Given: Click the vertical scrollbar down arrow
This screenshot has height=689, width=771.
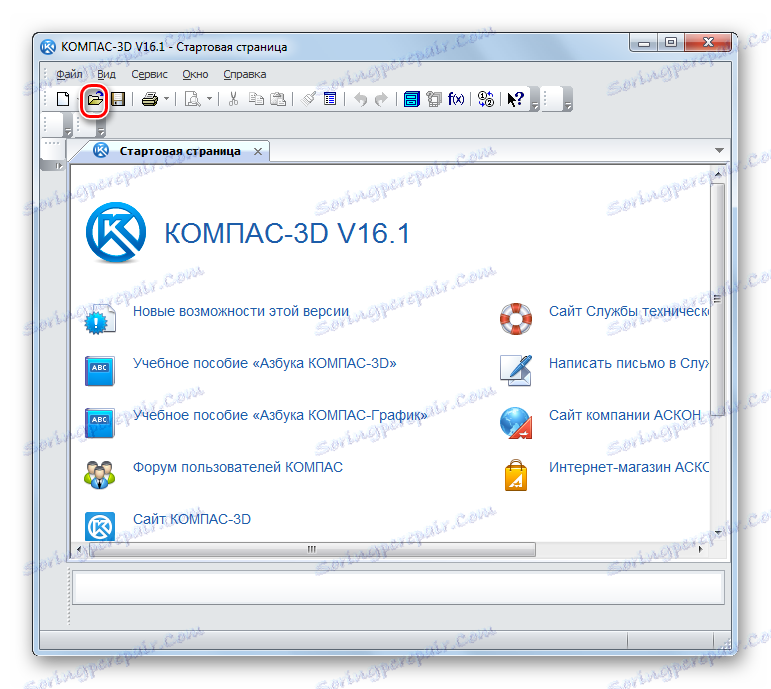Looking at the screenshot, I should pos(717,533).
